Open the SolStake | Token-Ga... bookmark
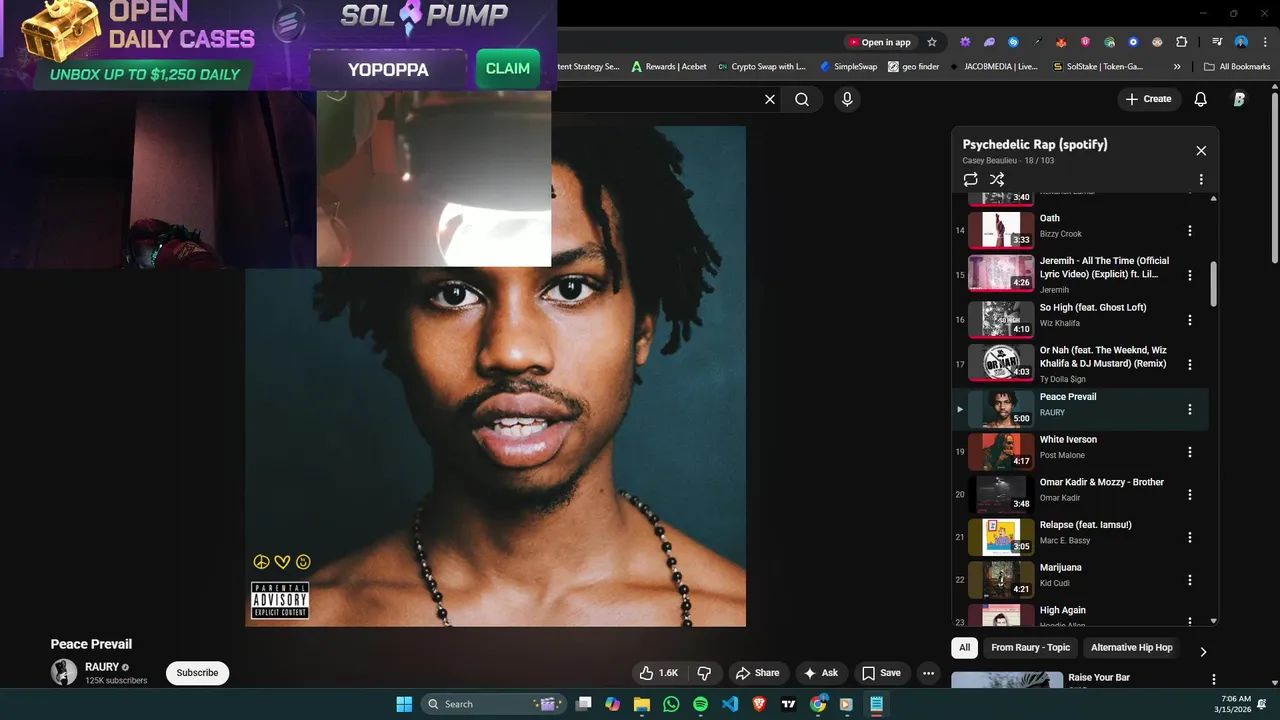Image resolution: width=1280 pixels, height=720 pixels. pyautogui.click(x=1097, y=67)
